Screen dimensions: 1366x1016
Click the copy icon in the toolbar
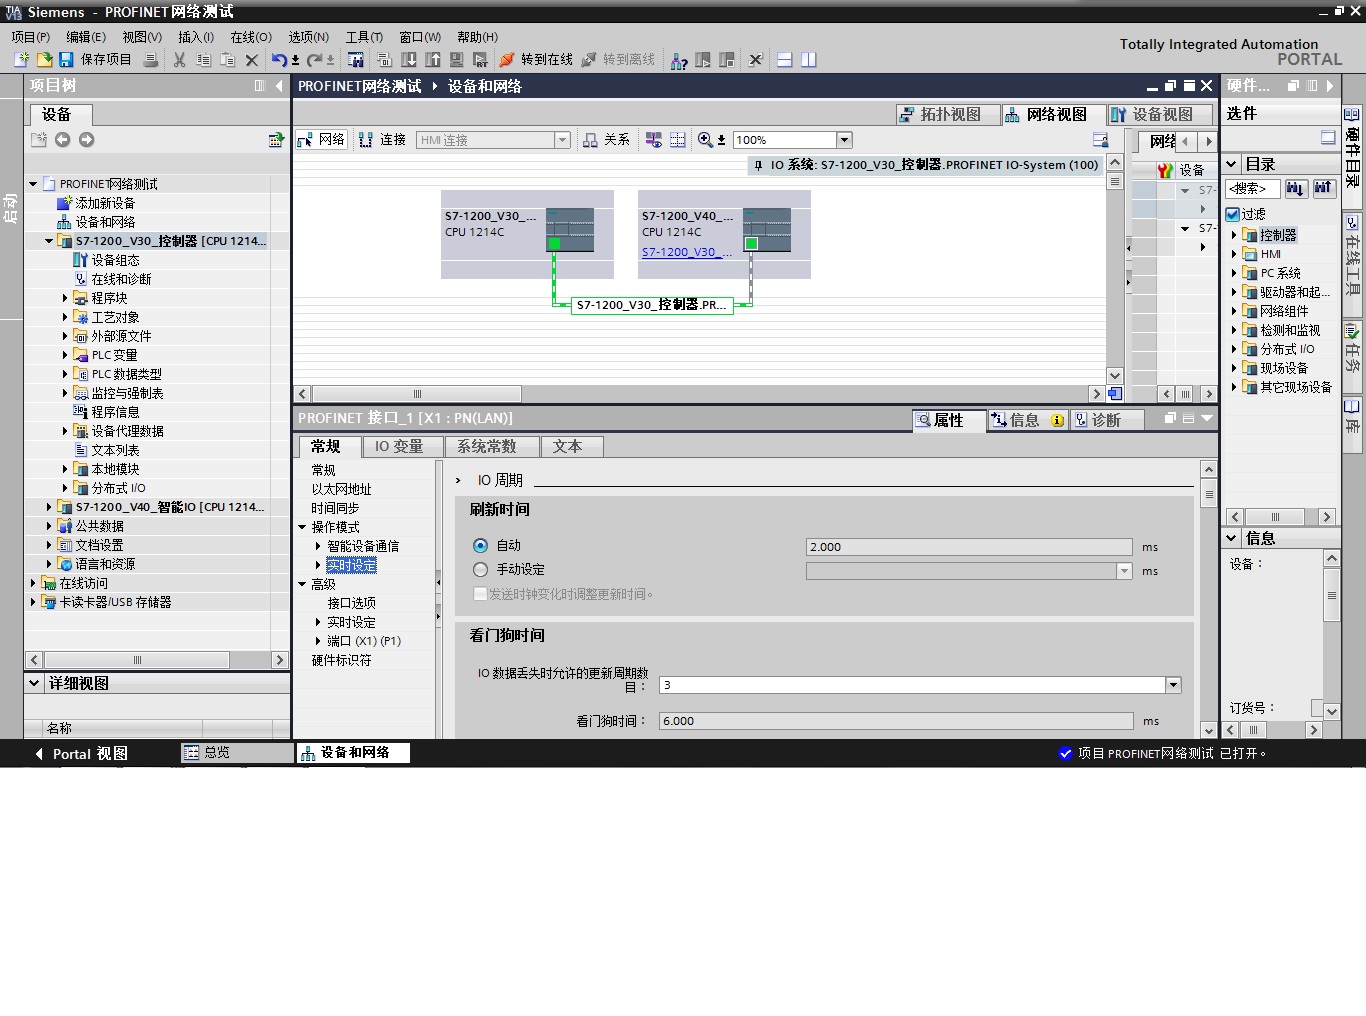pos(204,60)
